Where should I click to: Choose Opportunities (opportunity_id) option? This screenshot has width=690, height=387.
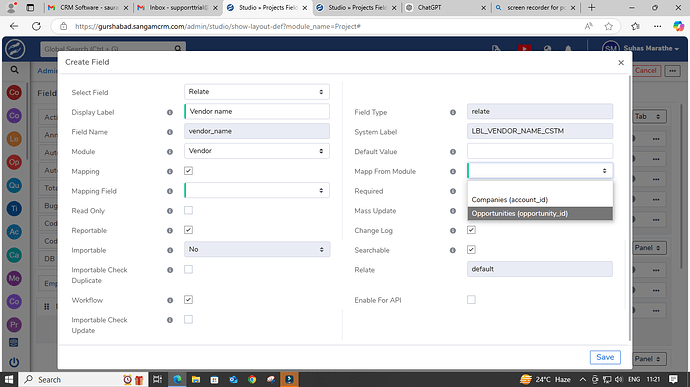point(540,214)
